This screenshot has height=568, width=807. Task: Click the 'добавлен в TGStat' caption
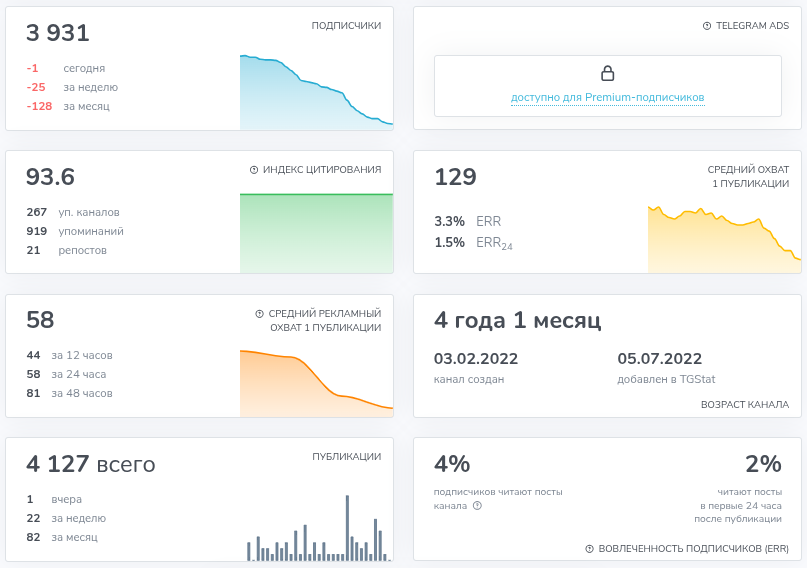click(666, 380)
